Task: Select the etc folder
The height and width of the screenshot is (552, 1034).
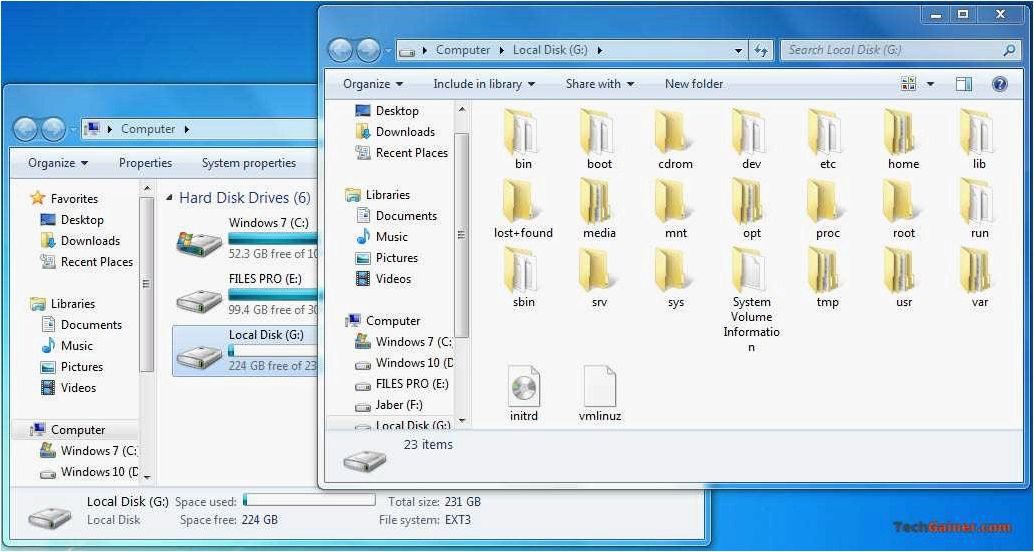Action: tap(828, 140)
